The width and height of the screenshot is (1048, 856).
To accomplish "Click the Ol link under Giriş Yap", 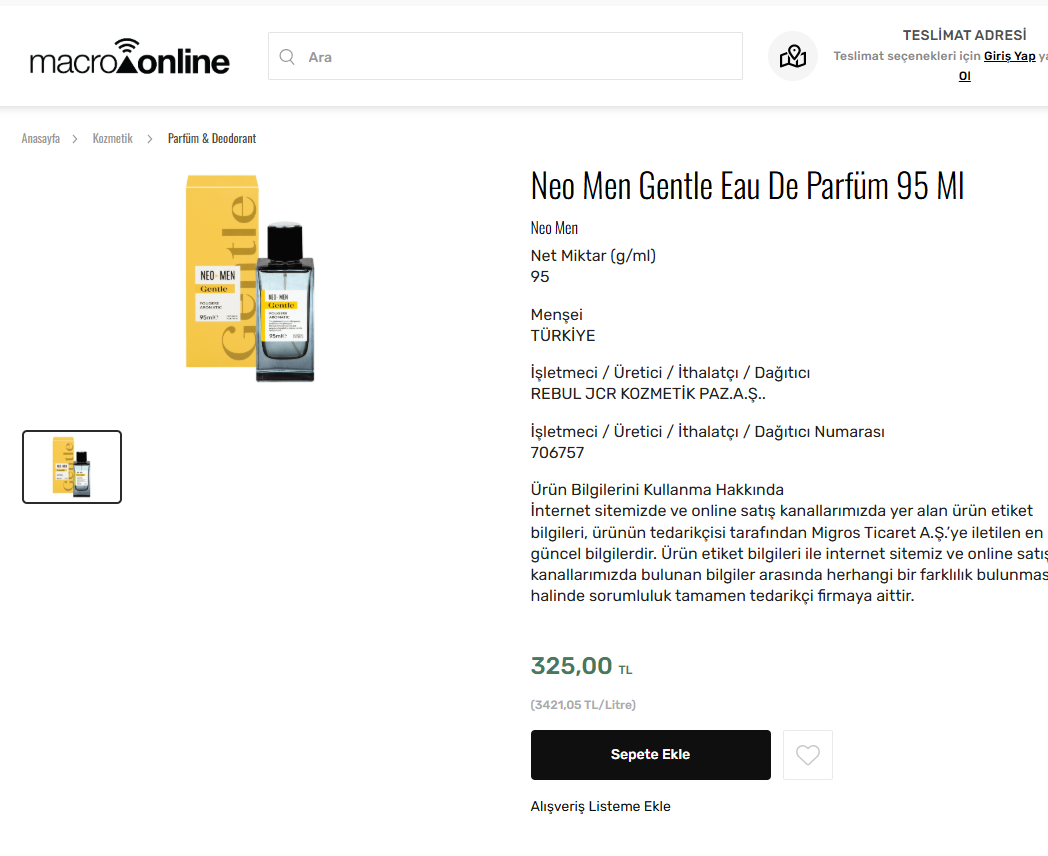I will point(964,76).
